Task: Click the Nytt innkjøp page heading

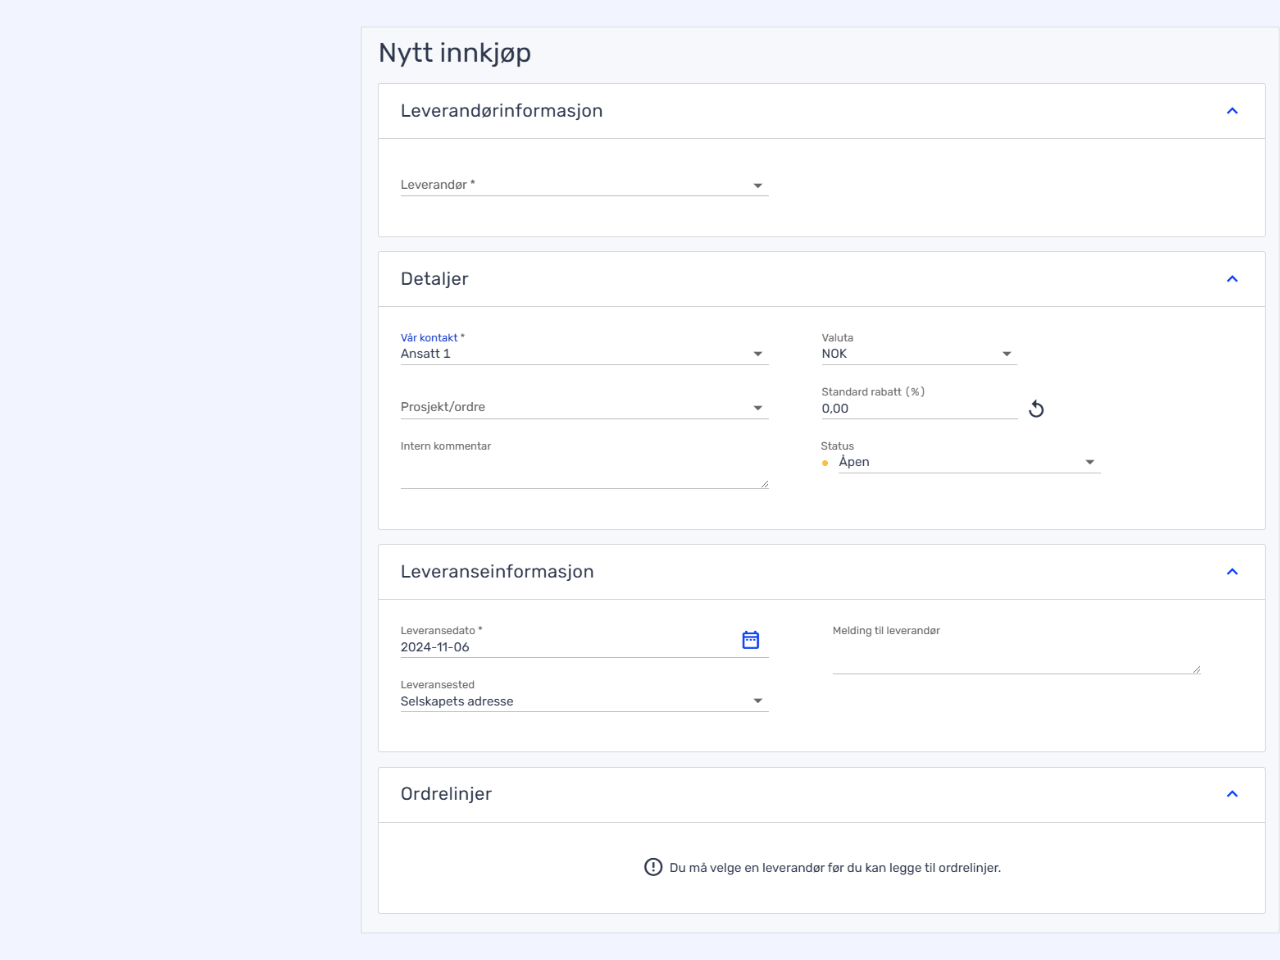Action: pos(455,53)
